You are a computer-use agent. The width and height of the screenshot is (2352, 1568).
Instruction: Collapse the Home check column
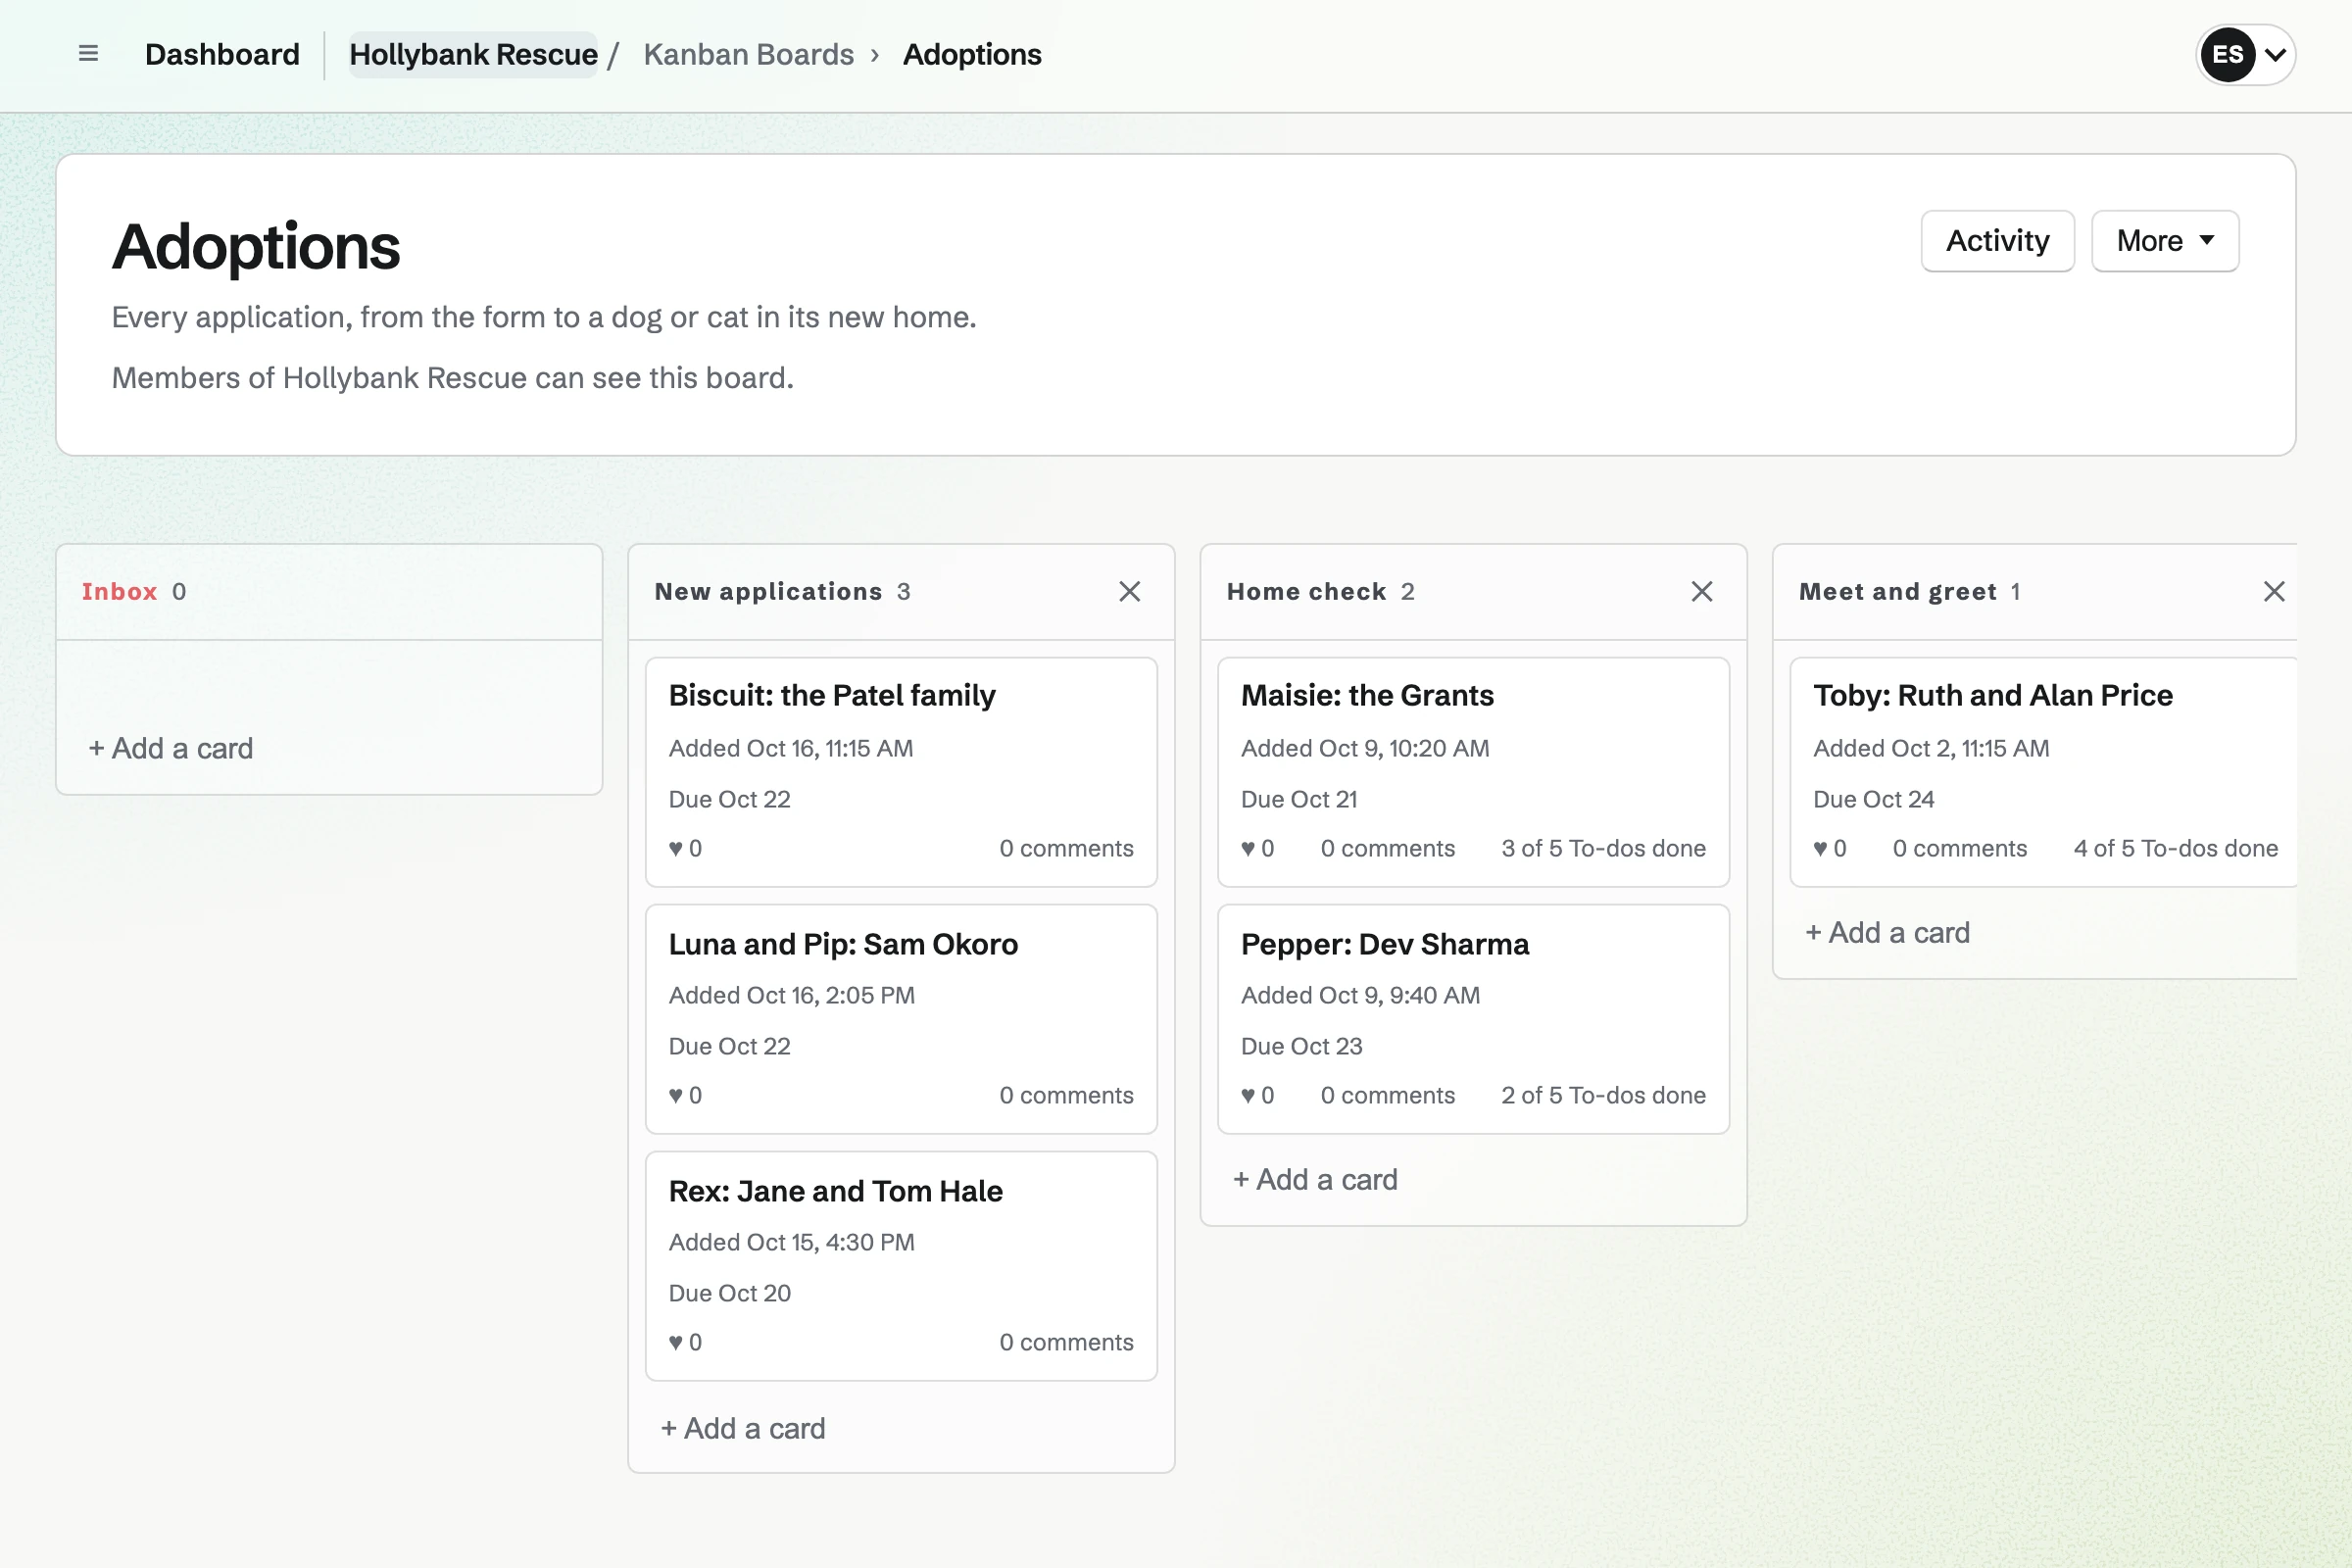coord(1701,592)
